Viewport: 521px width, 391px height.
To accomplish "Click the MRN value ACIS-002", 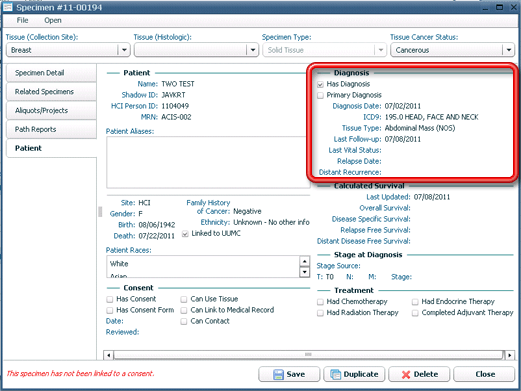I will (x=176, y=117).
